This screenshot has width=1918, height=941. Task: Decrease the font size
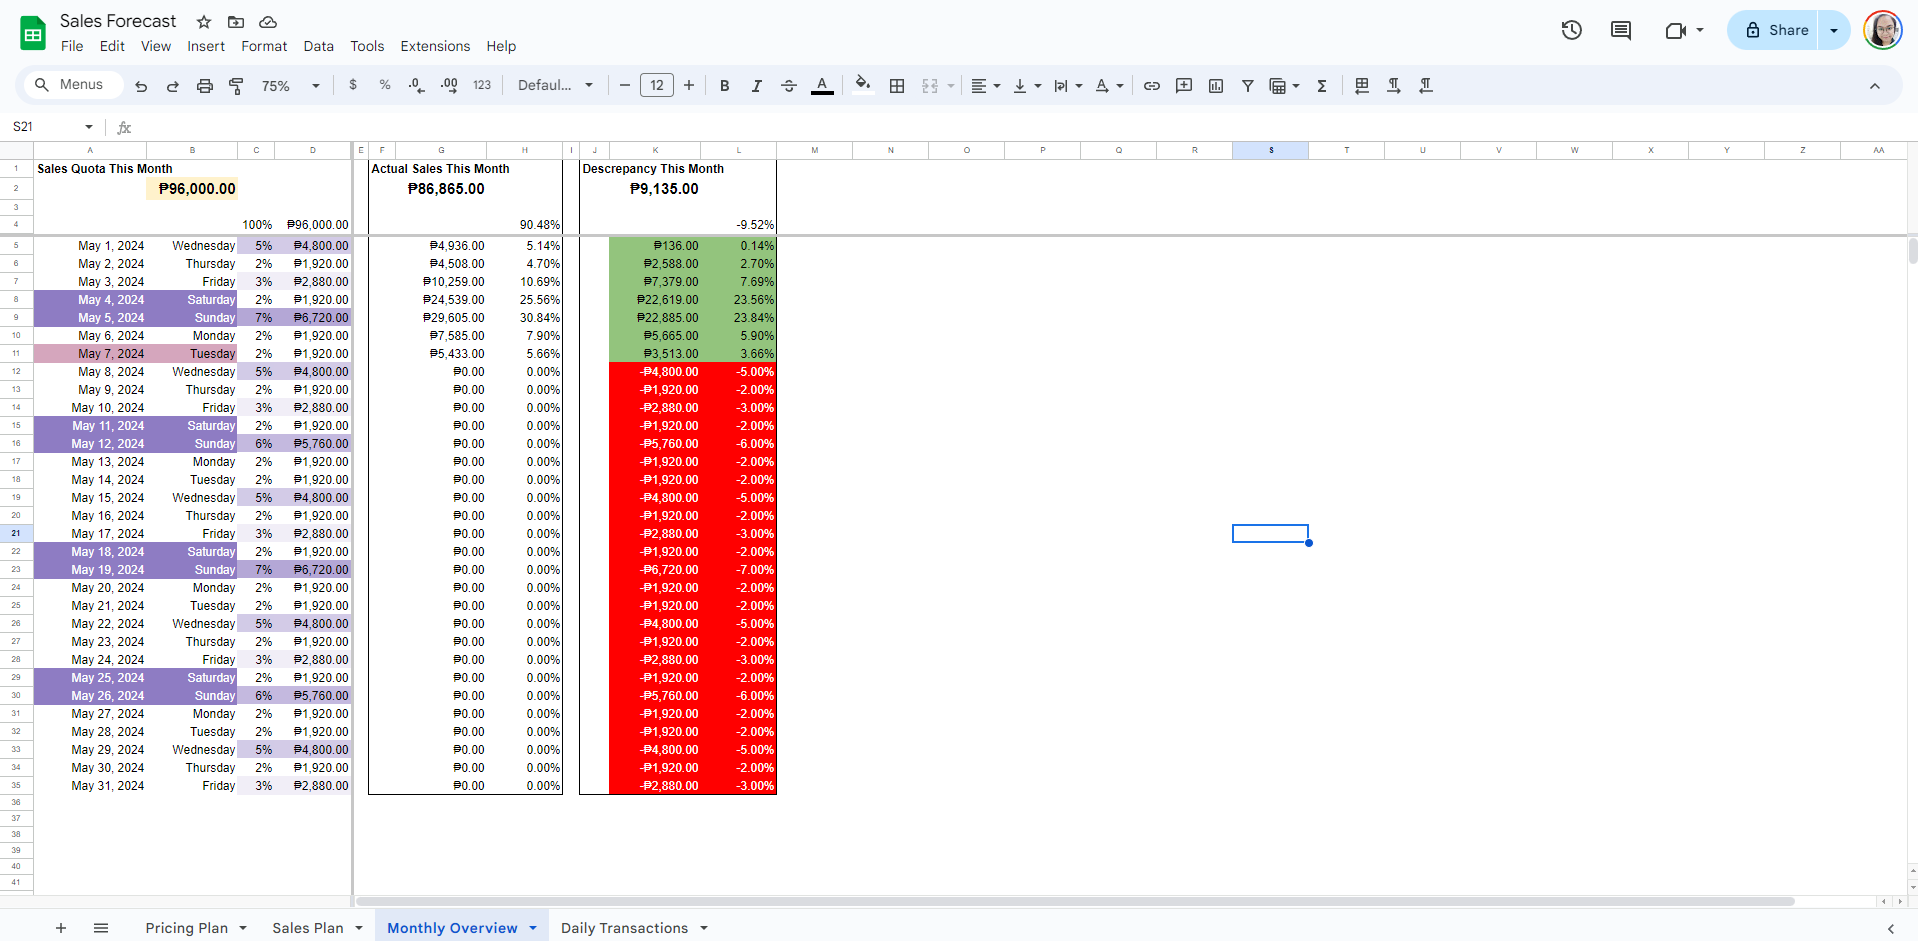[625, 86]
